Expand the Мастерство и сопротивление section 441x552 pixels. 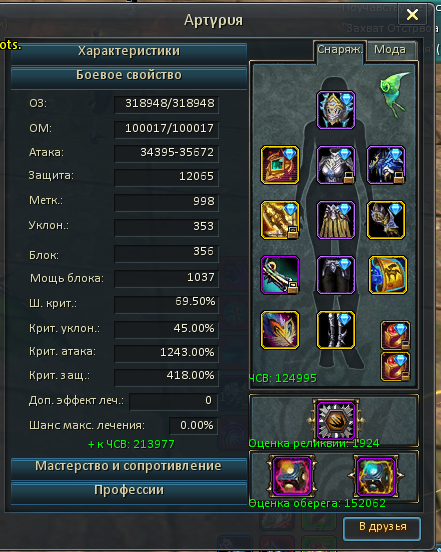click(x=129, y=467)
